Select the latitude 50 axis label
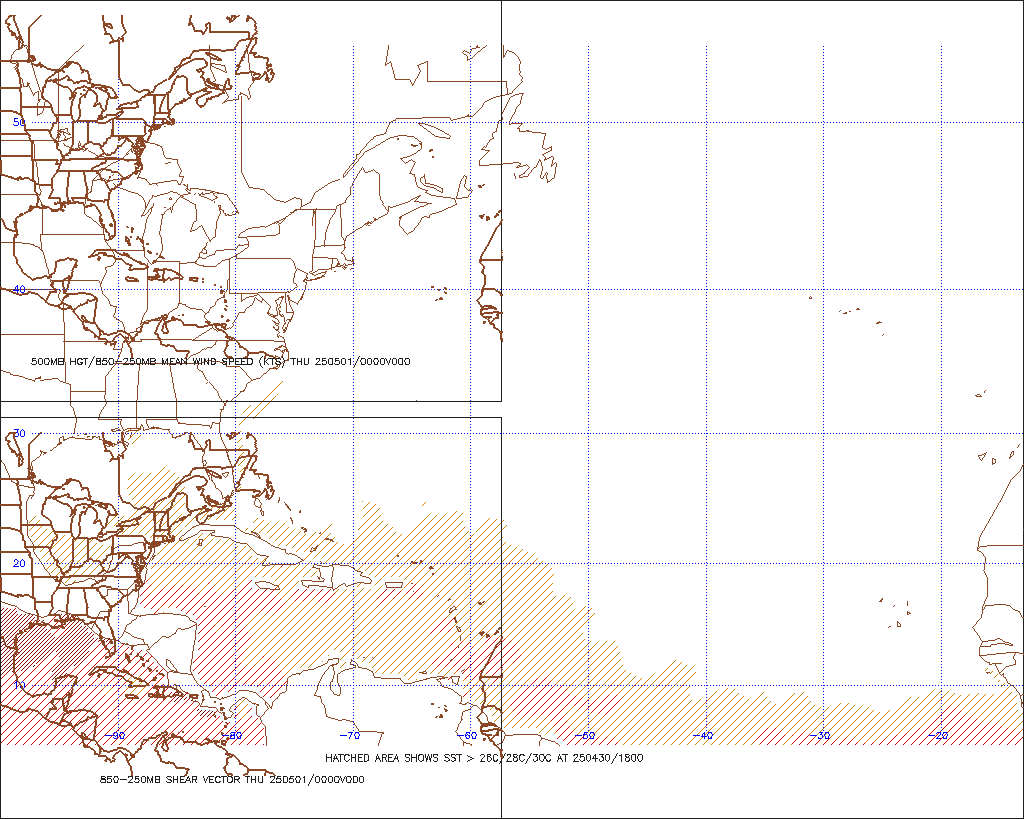The width and height of the screenshot is (1024, 819). [x=19, y=122]
